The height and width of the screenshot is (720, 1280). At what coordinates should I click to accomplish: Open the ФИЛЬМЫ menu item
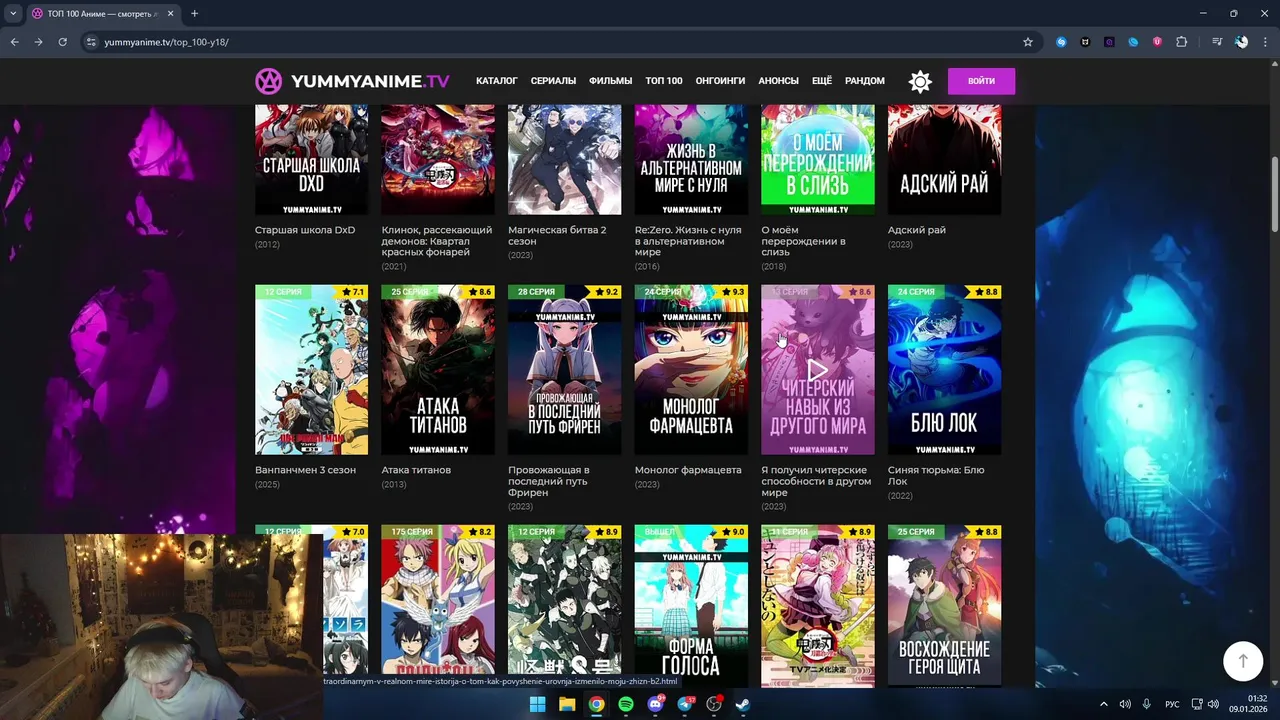[610, 81]
